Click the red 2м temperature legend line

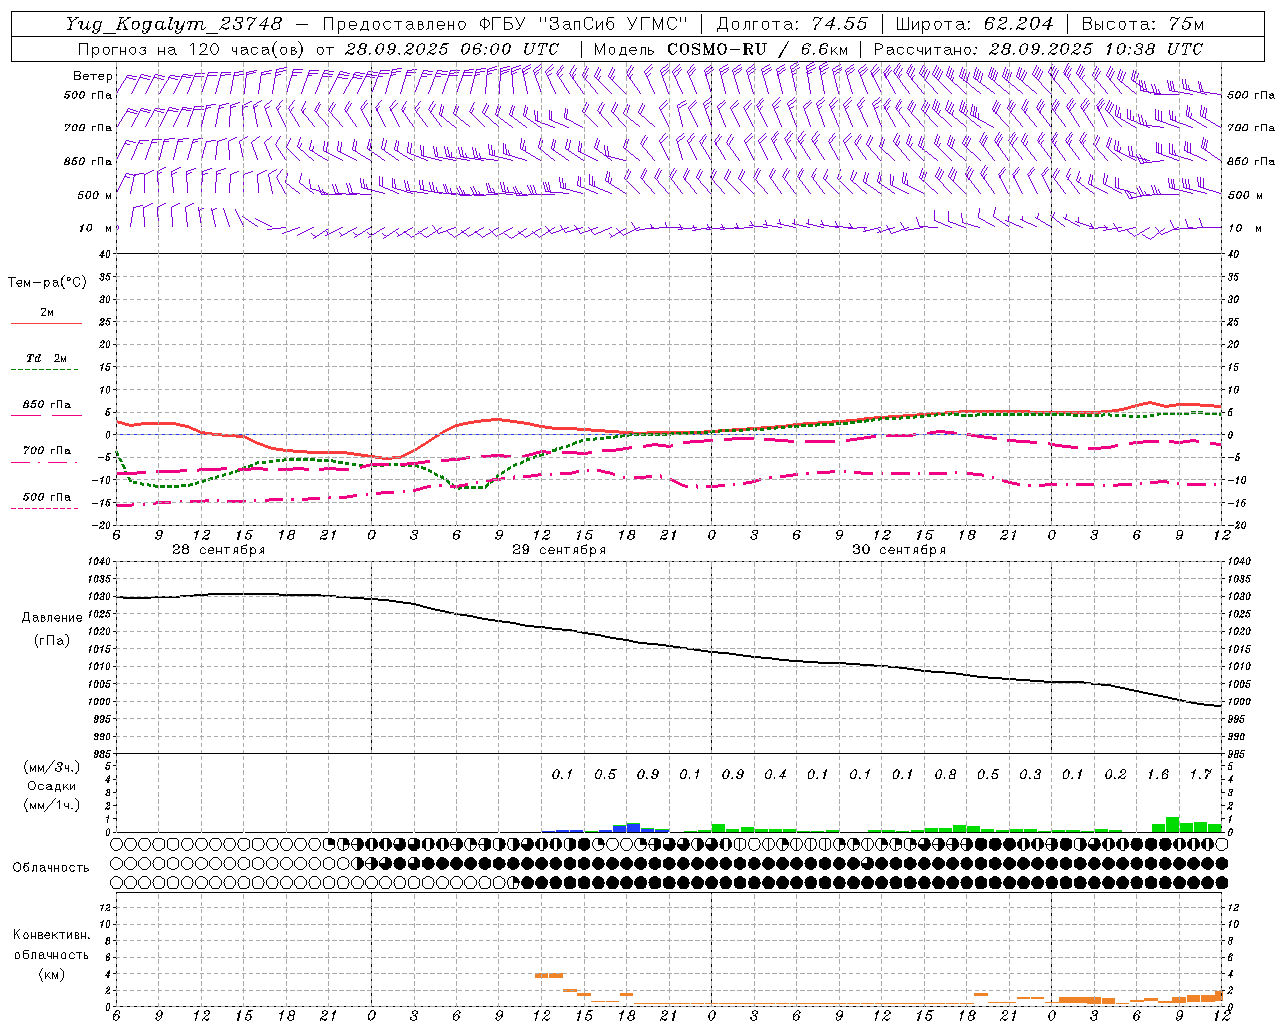[46, 323]
